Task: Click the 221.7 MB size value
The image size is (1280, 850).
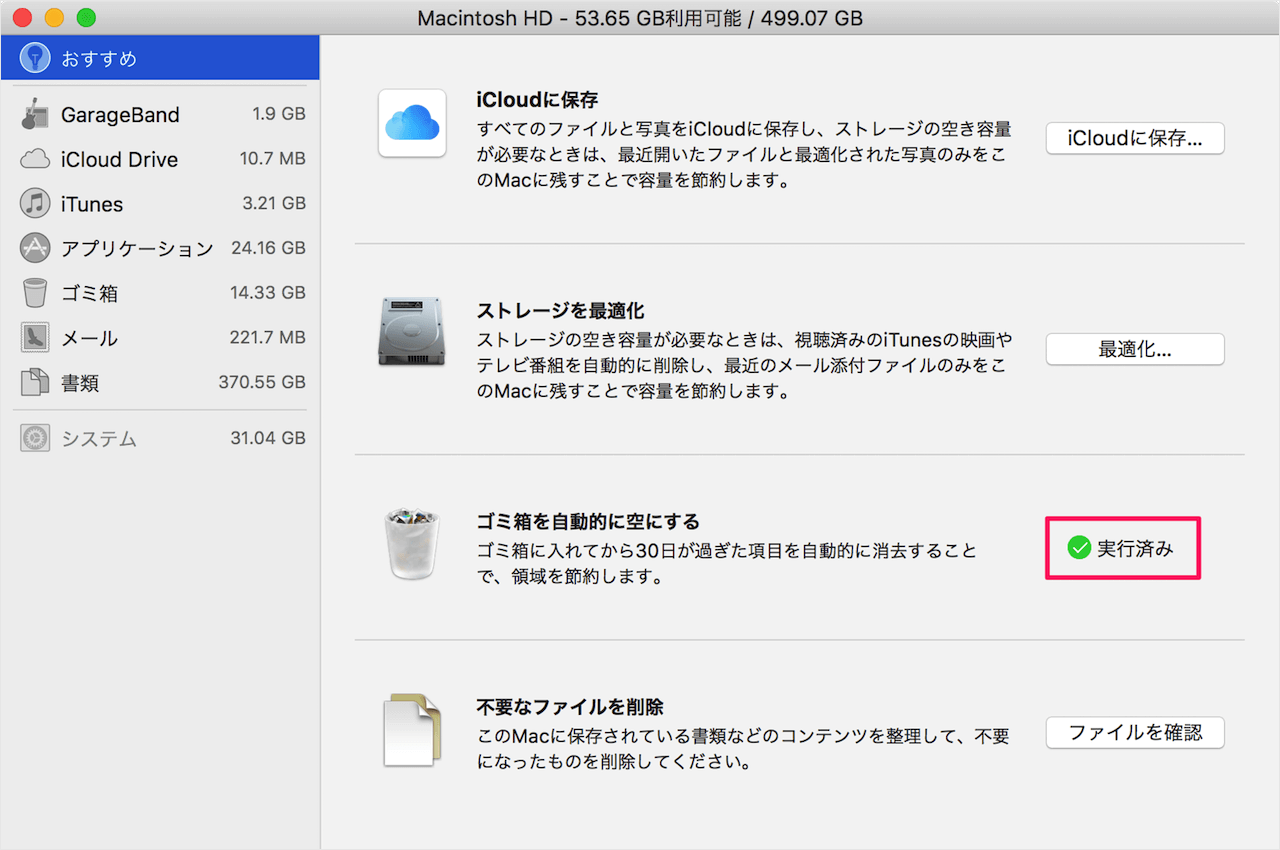Action: point(268,338)
